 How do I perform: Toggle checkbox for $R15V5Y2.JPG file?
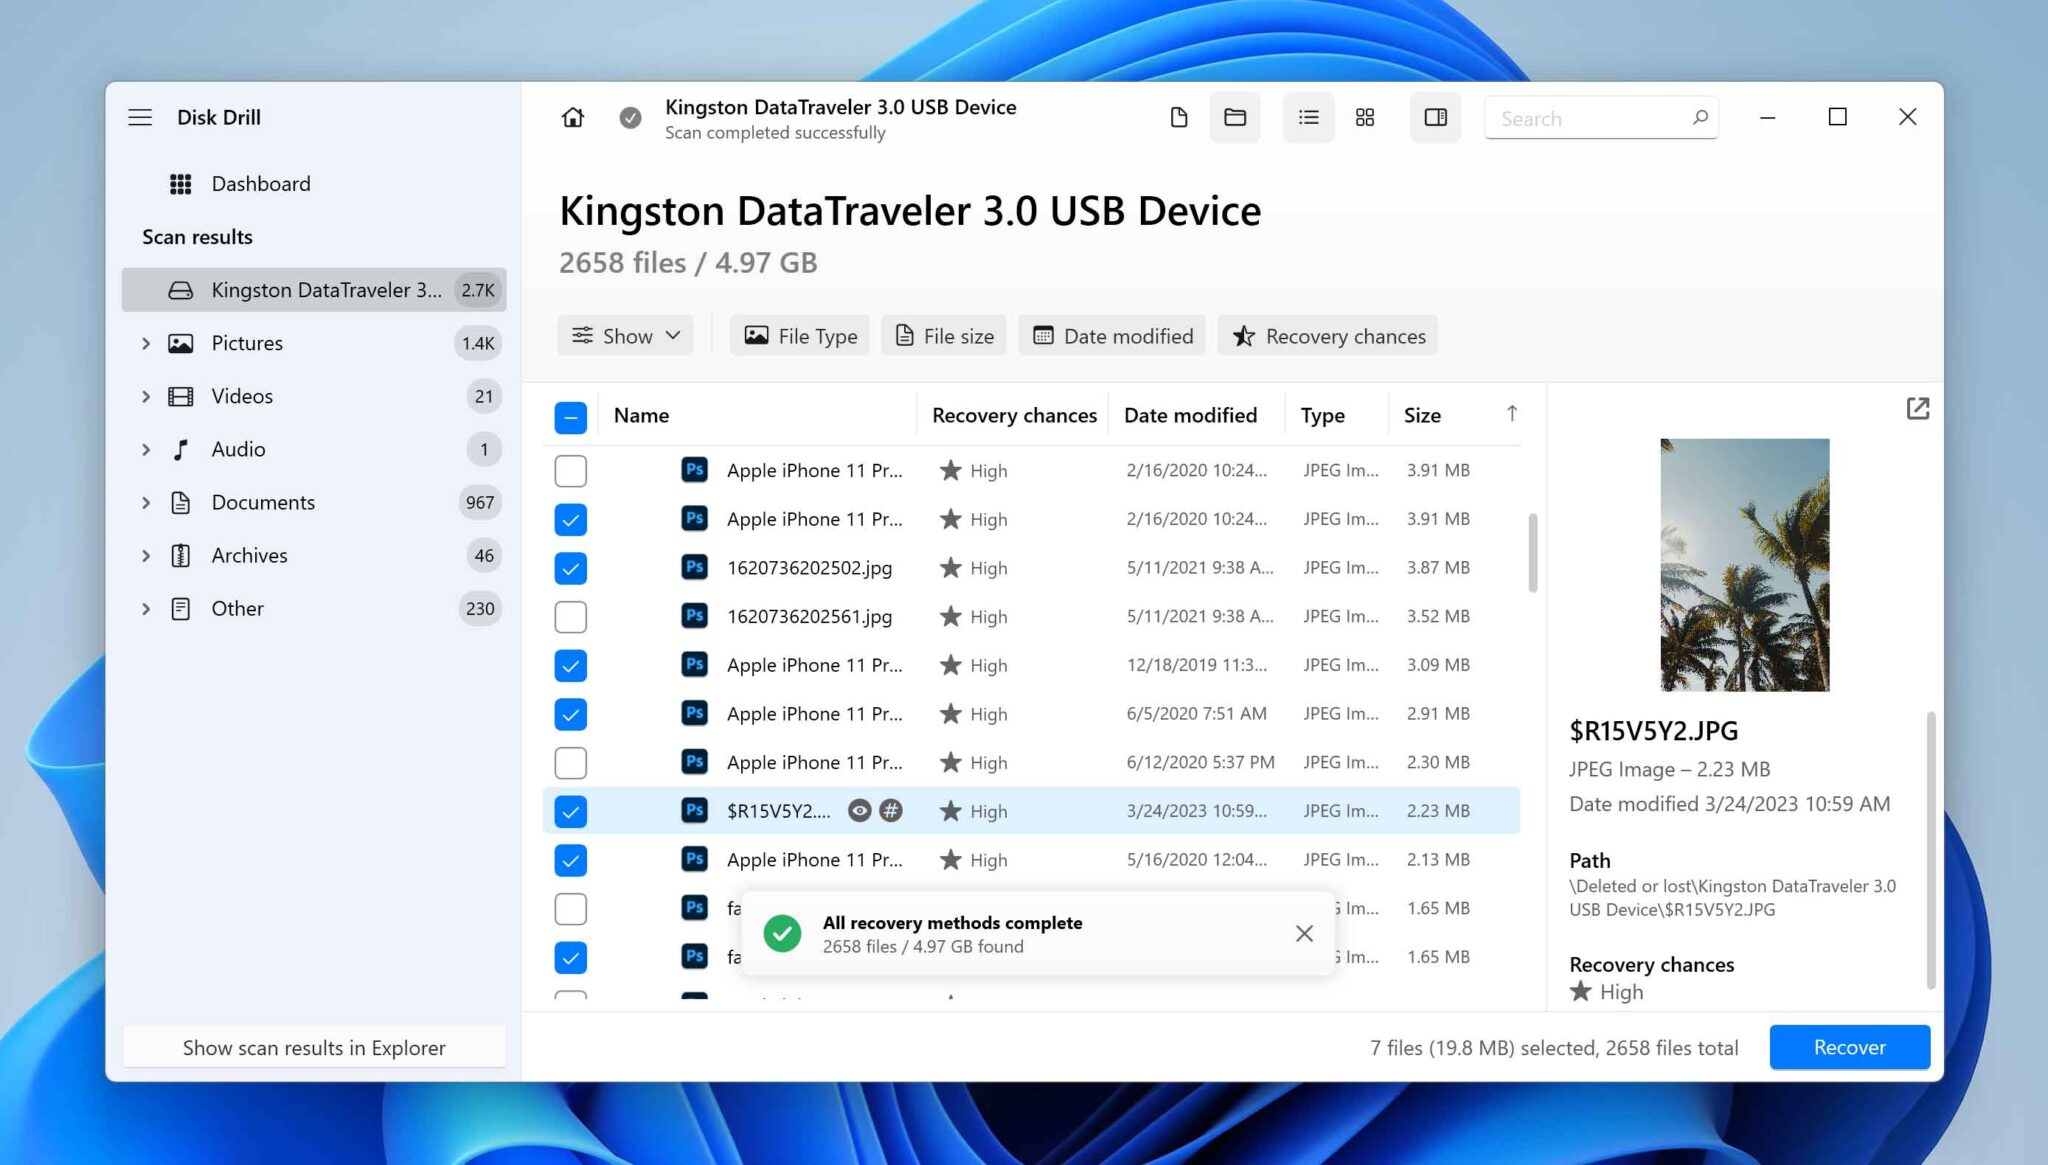click(x=570, y=810)
